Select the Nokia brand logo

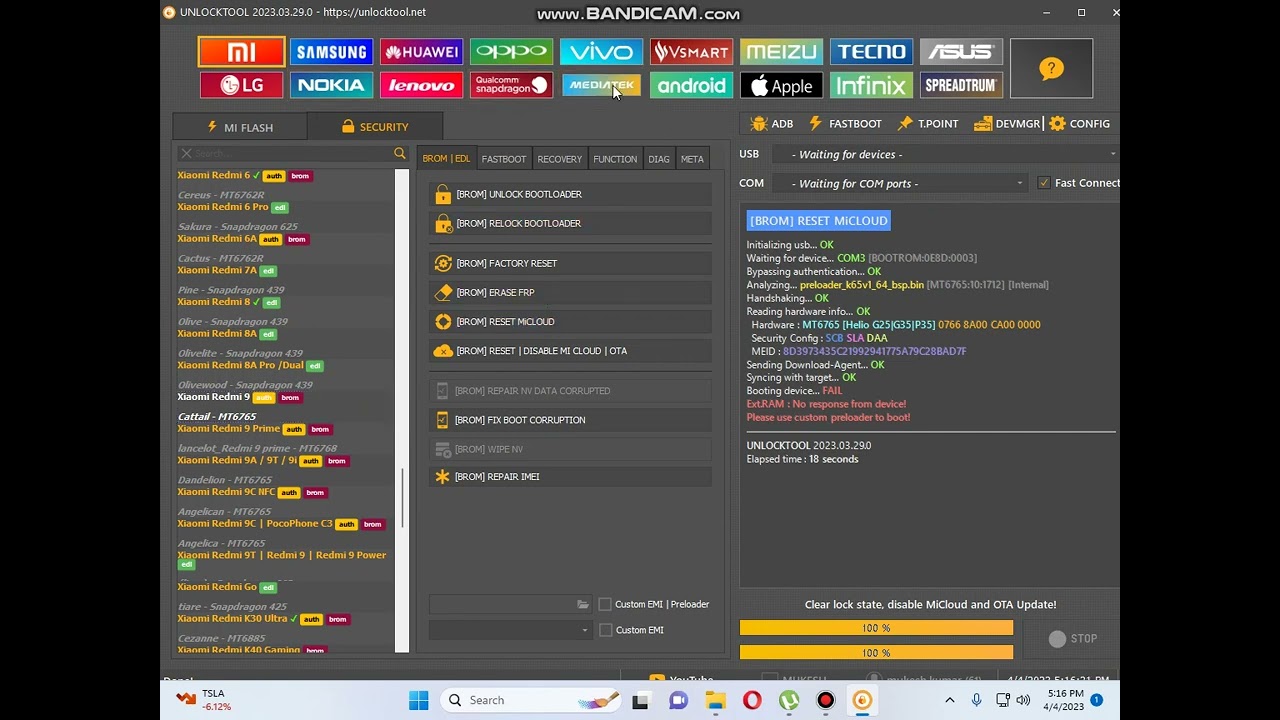(331, 85)
